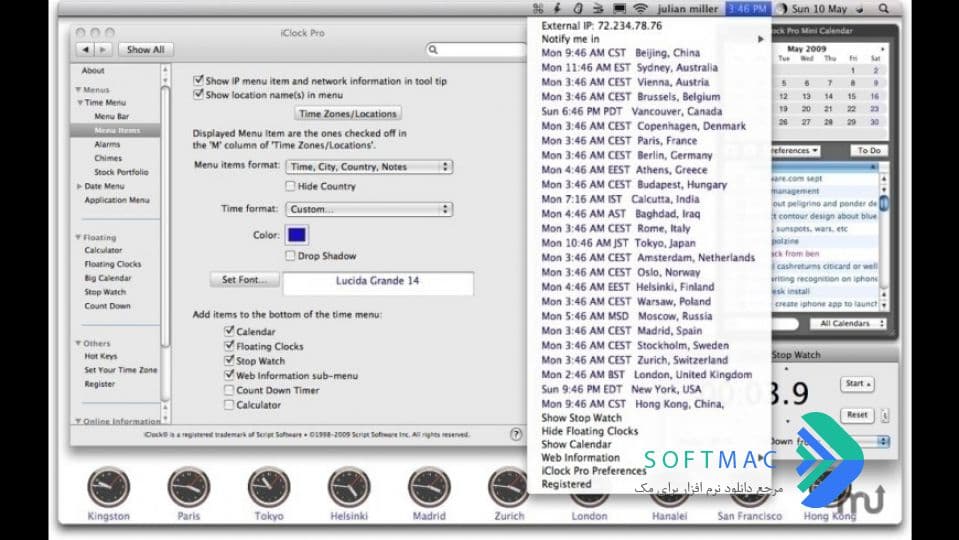
Task: Click the forward arrow in iClock Pro toolbar
Action: tap(103, 50)
